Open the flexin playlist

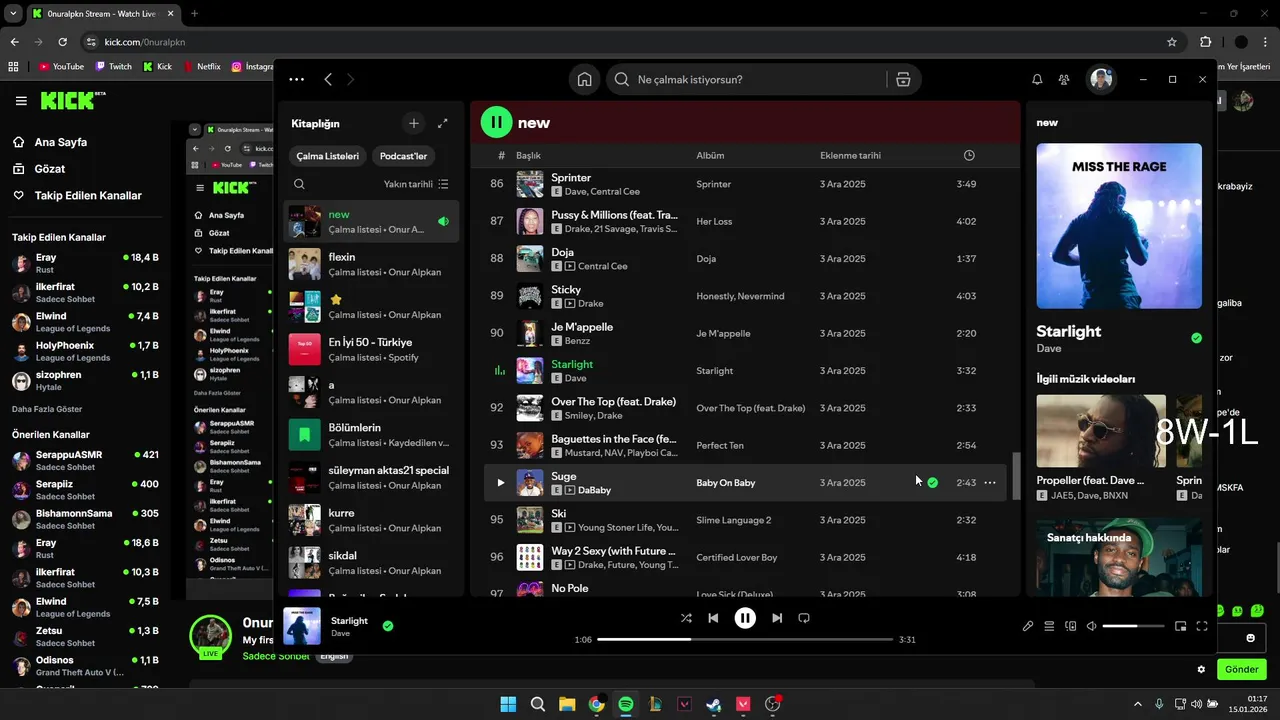point(372,264)
